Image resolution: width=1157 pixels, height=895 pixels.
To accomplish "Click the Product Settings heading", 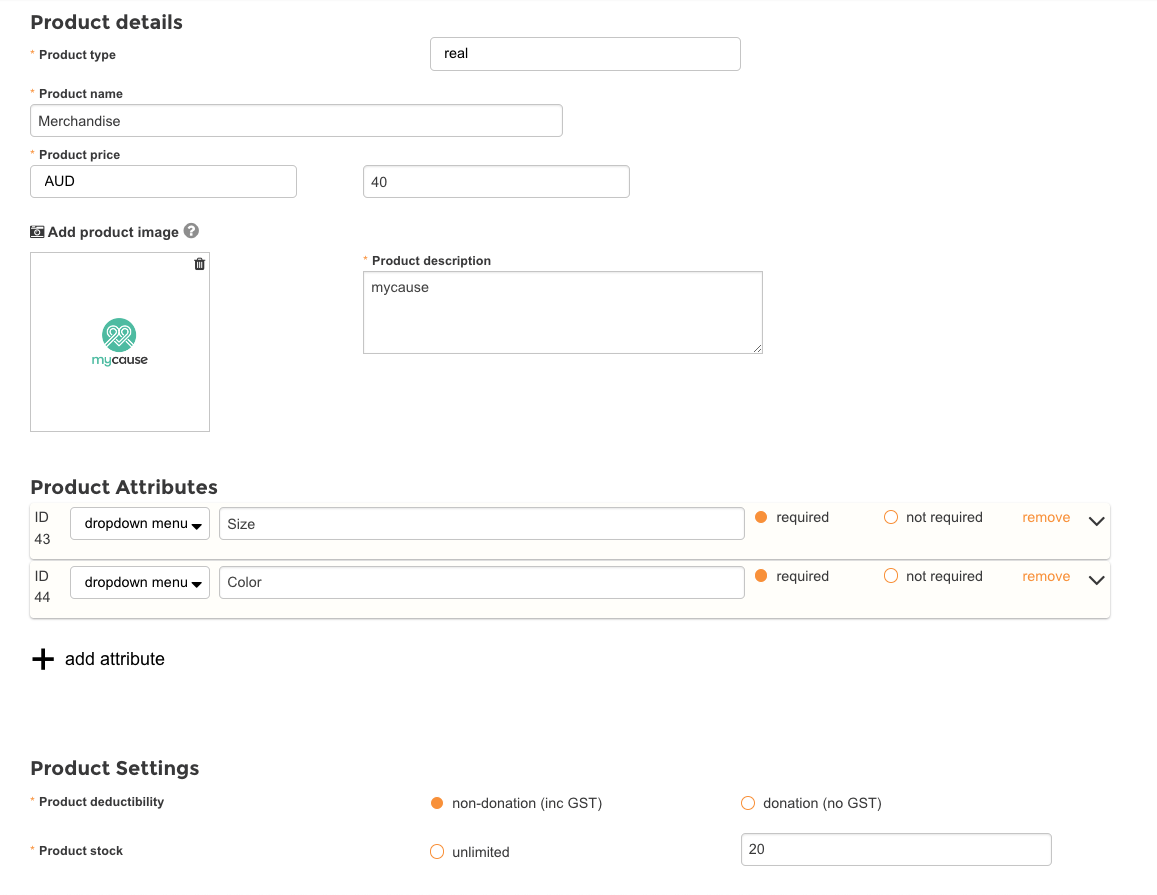I will point(114,768).
